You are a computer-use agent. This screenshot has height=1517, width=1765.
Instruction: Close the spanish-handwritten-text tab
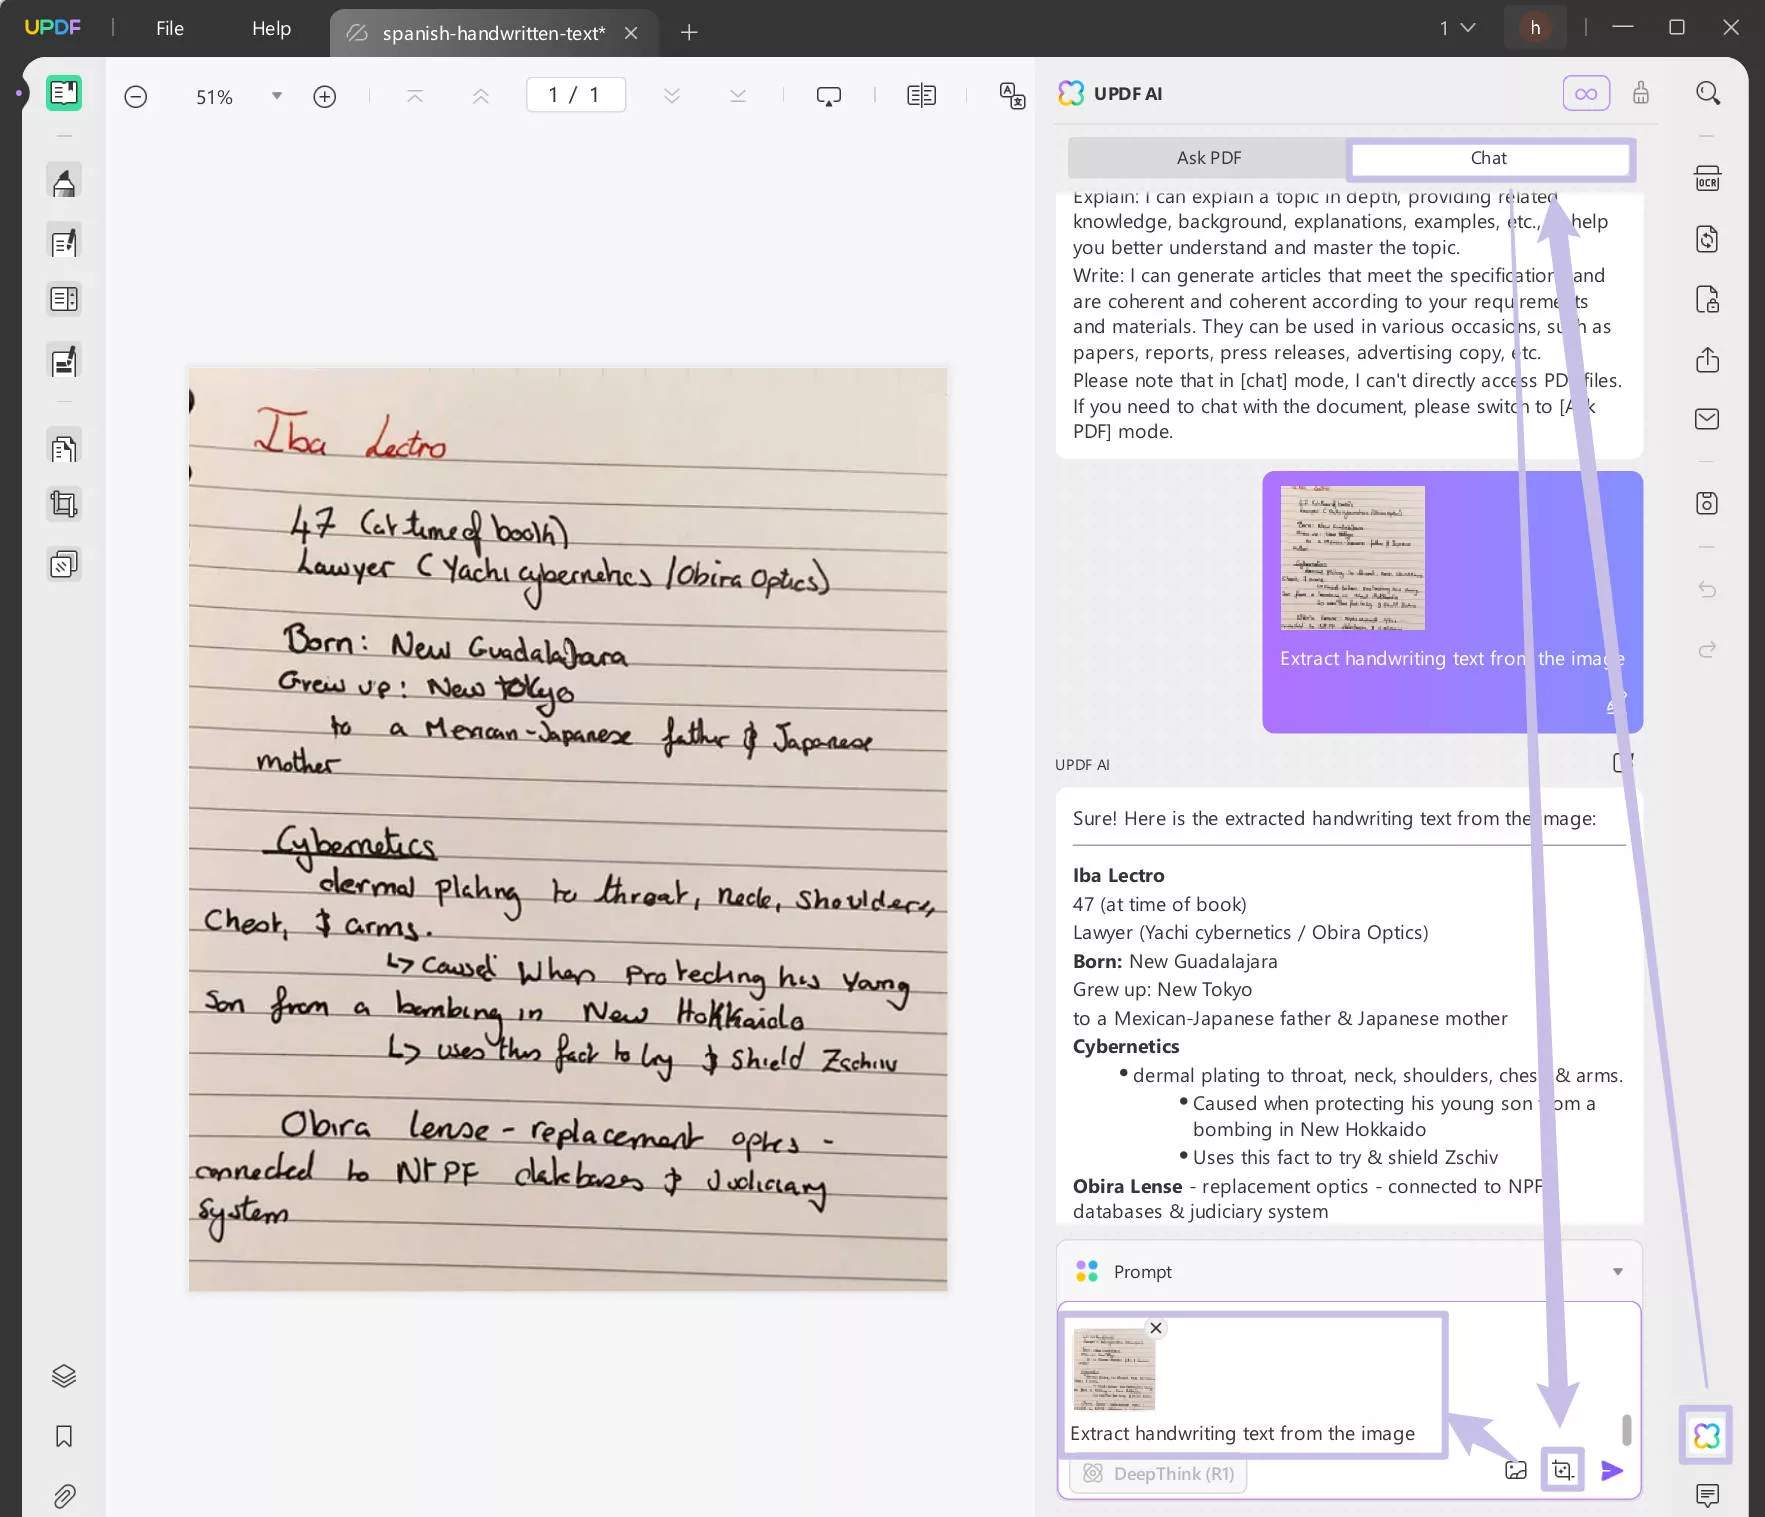(x=631, y=33)
